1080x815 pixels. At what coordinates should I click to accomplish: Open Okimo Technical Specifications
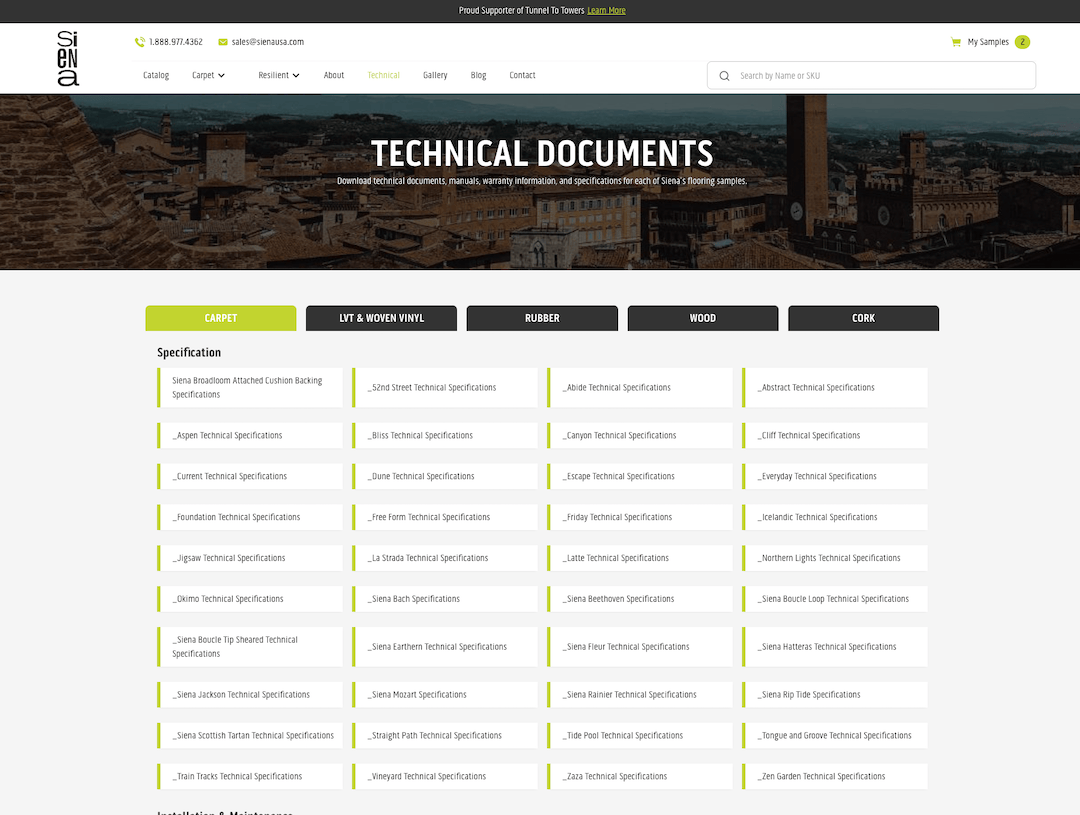pos(250,599)
